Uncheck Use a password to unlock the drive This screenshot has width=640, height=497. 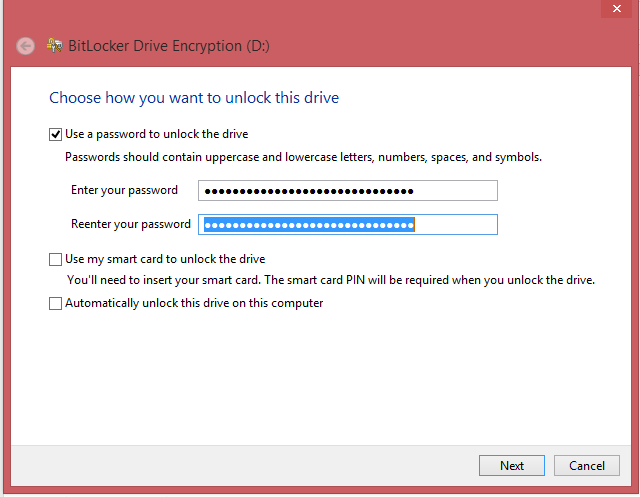click(x=55, y=134)
